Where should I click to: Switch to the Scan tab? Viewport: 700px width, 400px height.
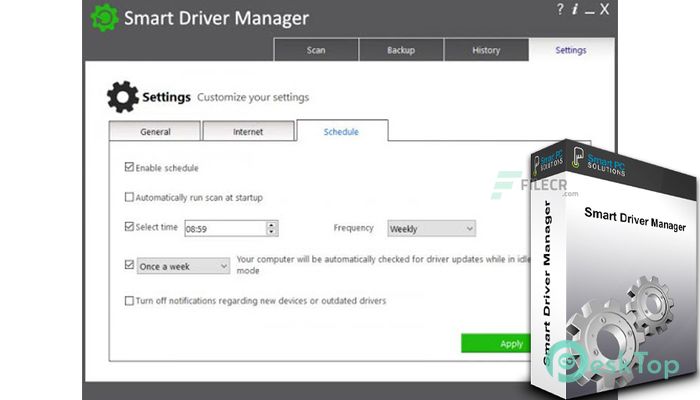pos(316,50)
